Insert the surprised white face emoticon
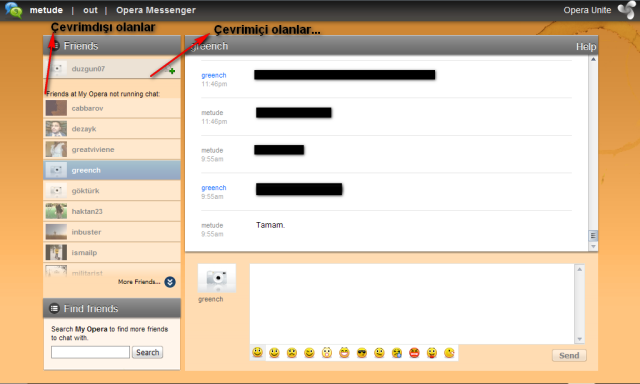Viewport: 640px width, 384px height. pyautogui.click(x=327, y=353)
